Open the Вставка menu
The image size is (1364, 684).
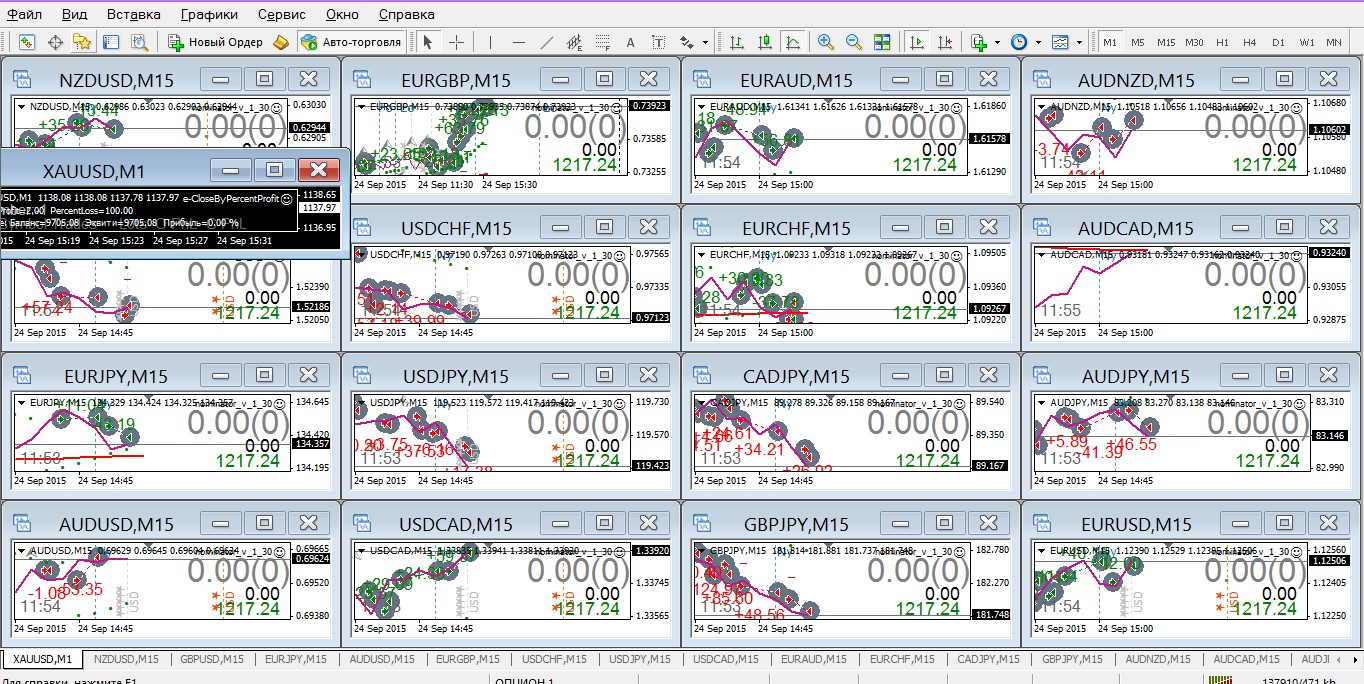pyautogui.click(x=133, y=15)
